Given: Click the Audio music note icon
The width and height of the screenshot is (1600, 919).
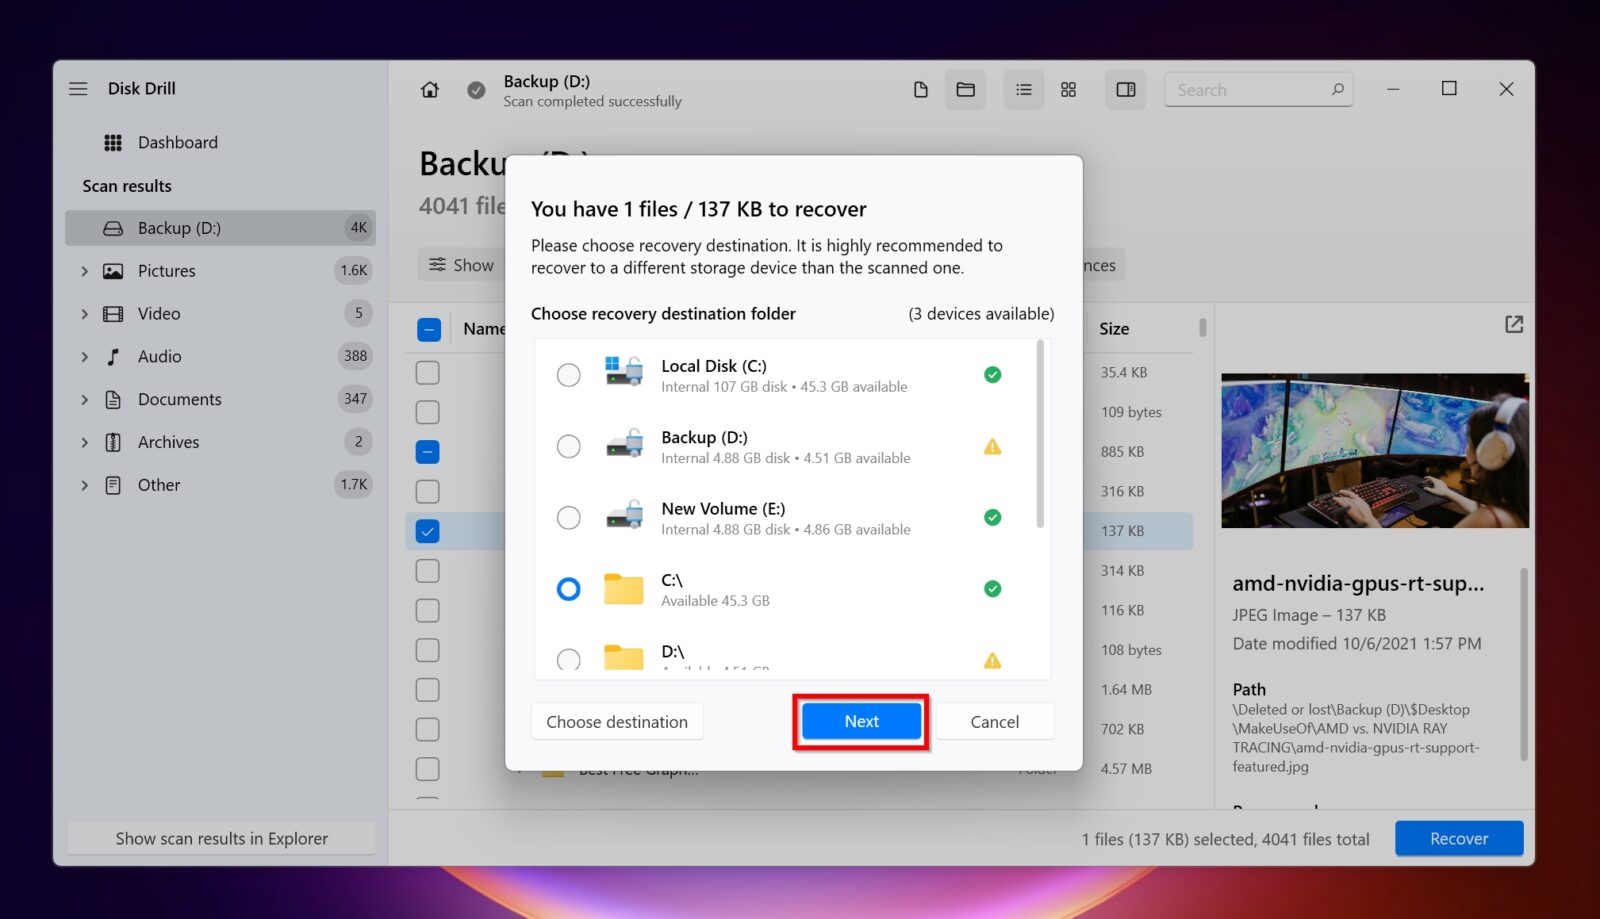Looking at the screenshot, I should [113, 357].
